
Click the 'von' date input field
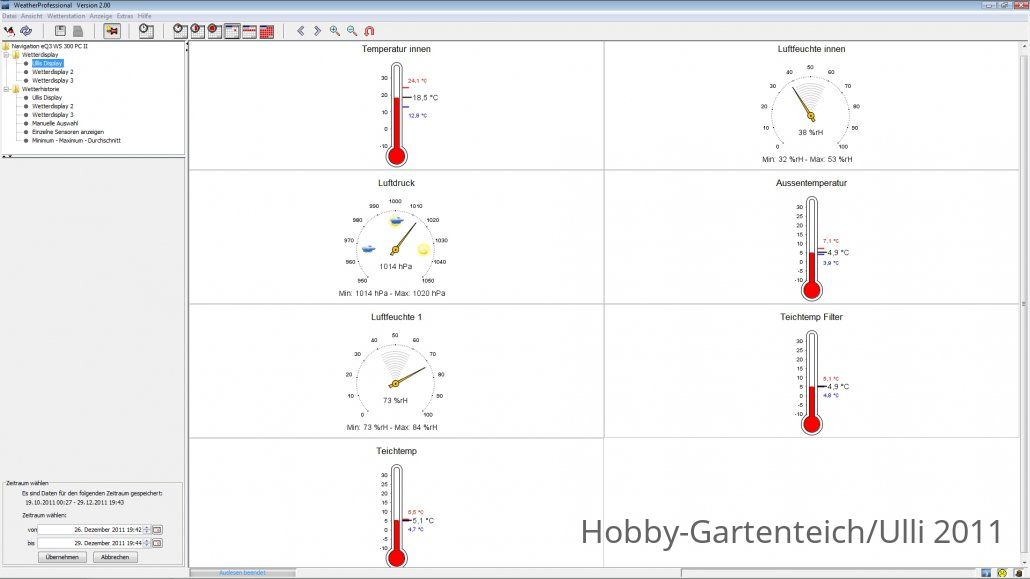(90, 530)
